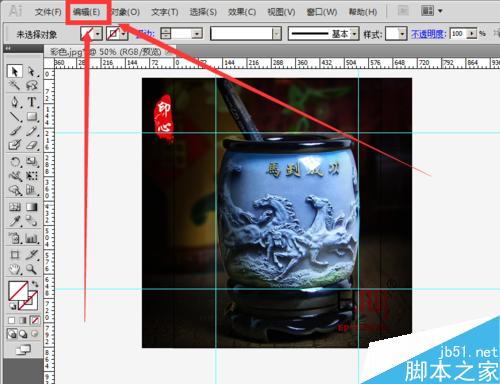The height and width of the screenshot is (384, 500).
Task: Open Adobe Bridge from the menu bar
Action: click(403, 11)
